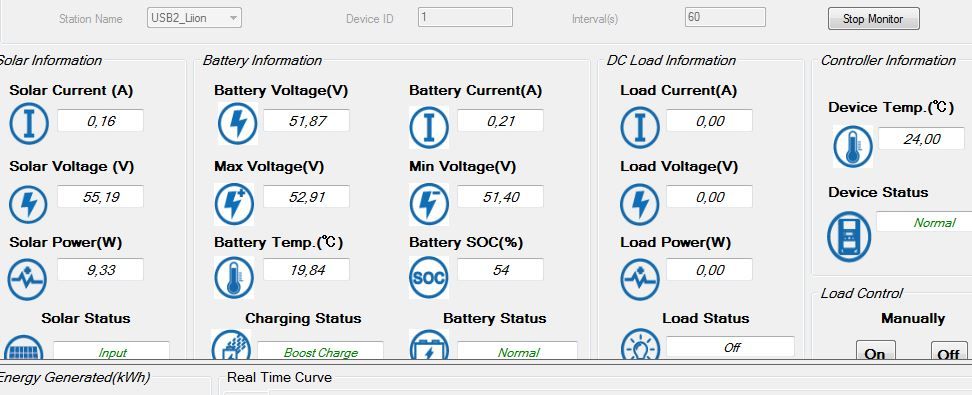Screen dimensions: 972x395
Task: Select Load Power value 0,00
Action: (x=709, y=270)
